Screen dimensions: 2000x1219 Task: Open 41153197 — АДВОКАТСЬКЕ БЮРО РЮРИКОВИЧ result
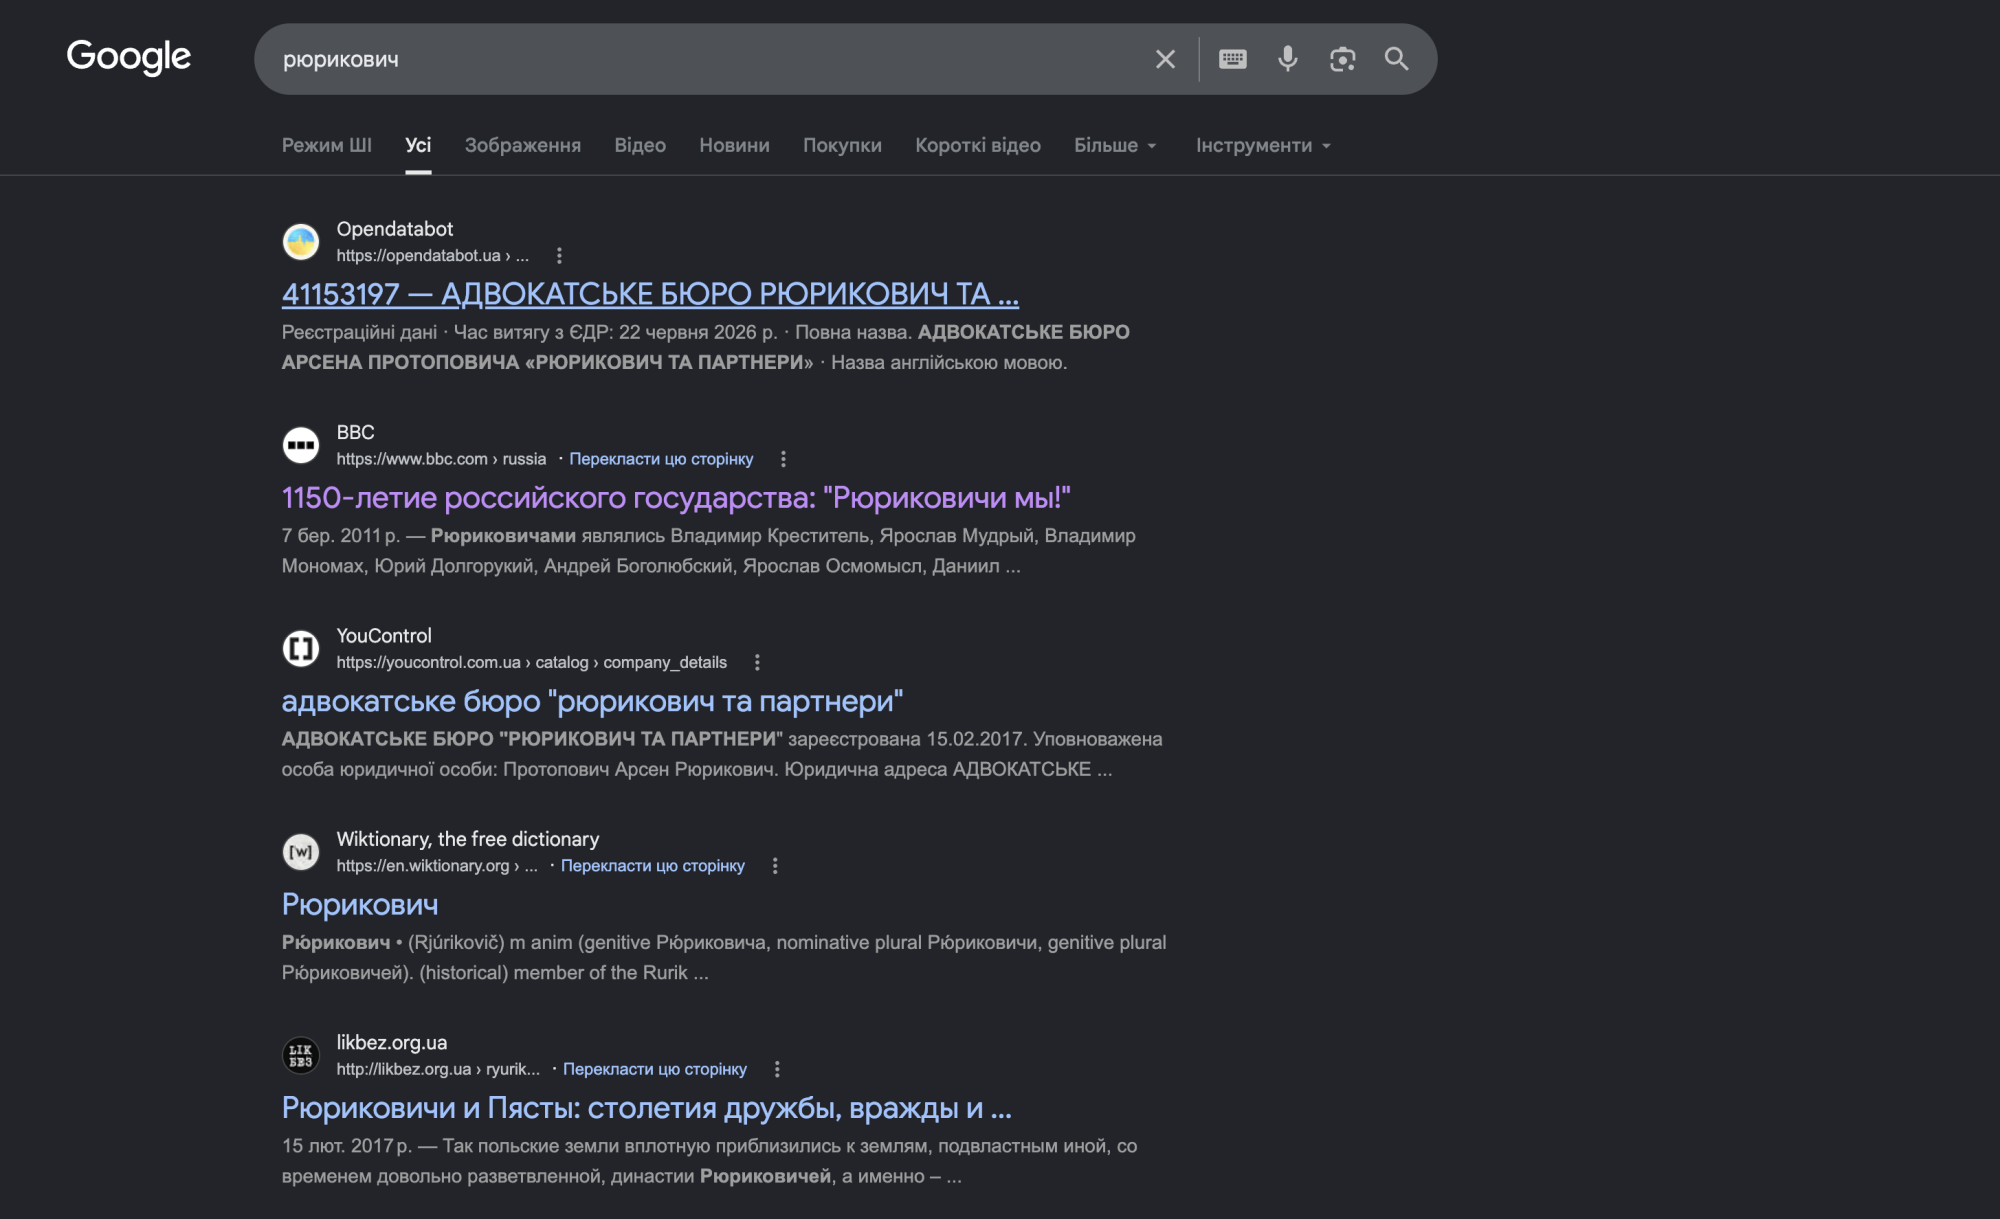(x=650, y=294)
